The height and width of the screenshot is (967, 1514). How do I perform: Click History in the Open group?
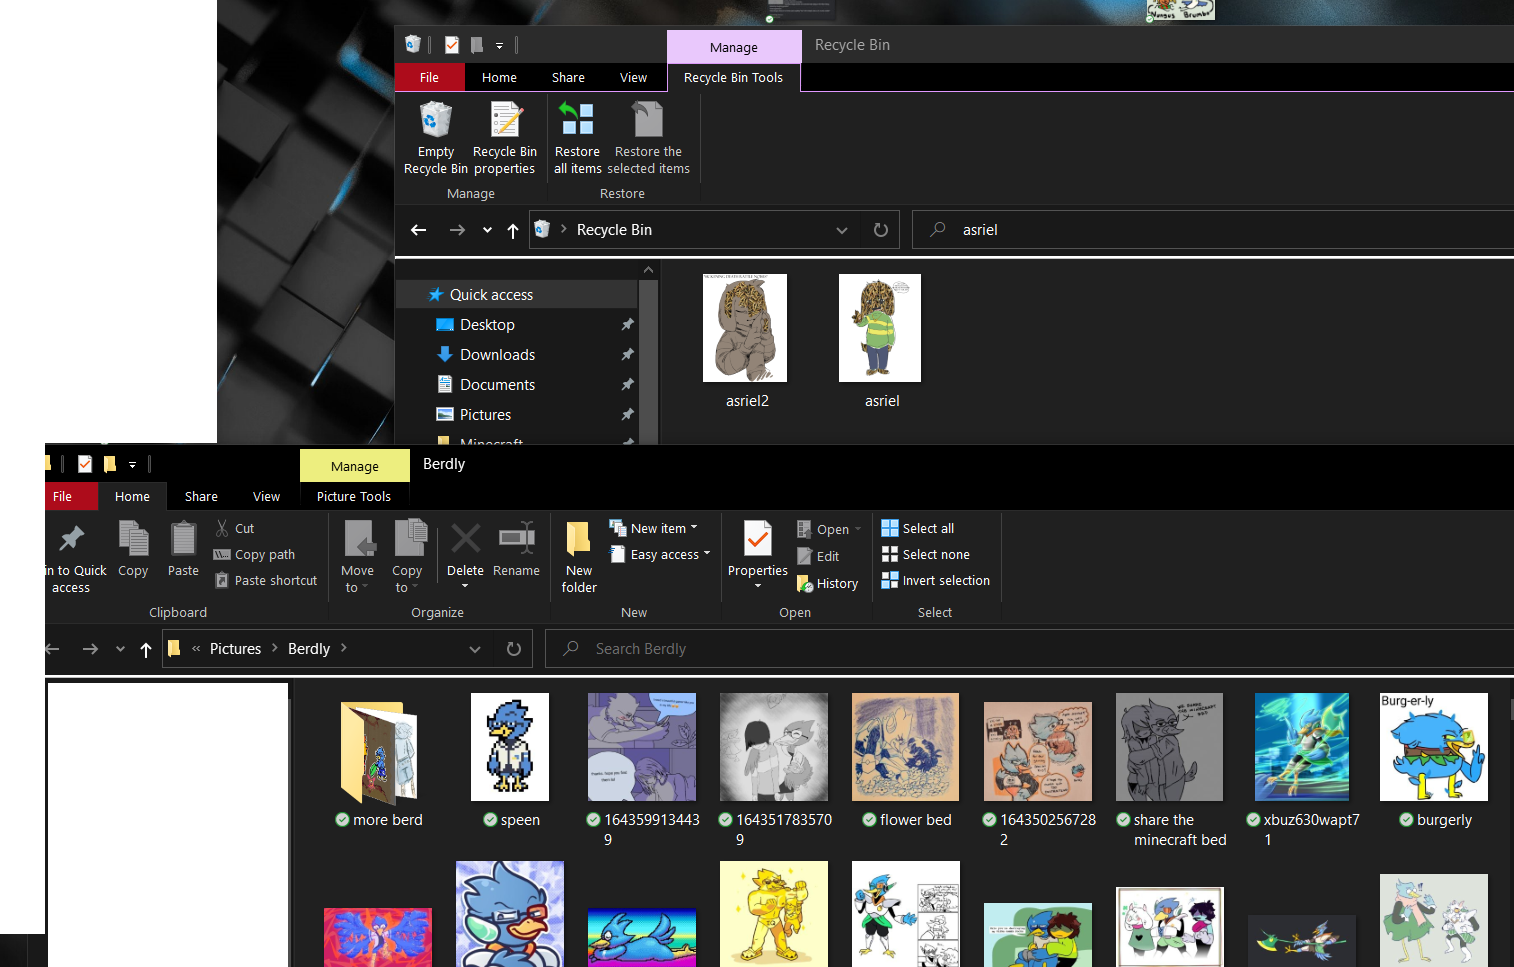[827, 583]
